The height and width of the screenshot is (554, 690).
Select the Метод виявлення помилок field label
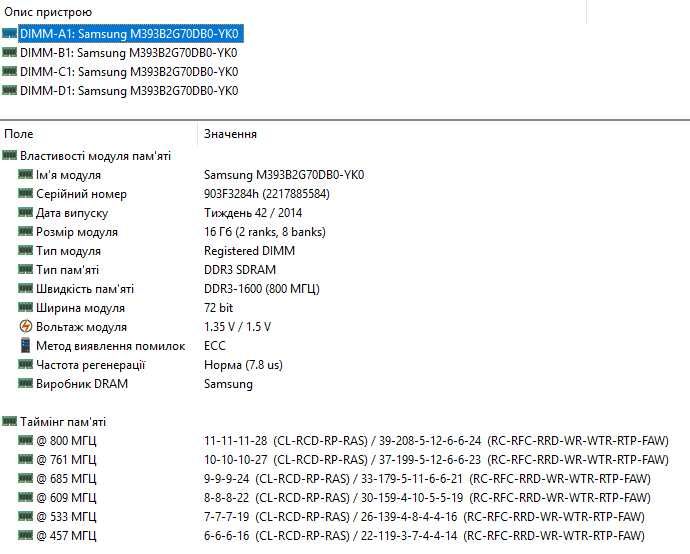pyautogui.click(x=110, y=346)
